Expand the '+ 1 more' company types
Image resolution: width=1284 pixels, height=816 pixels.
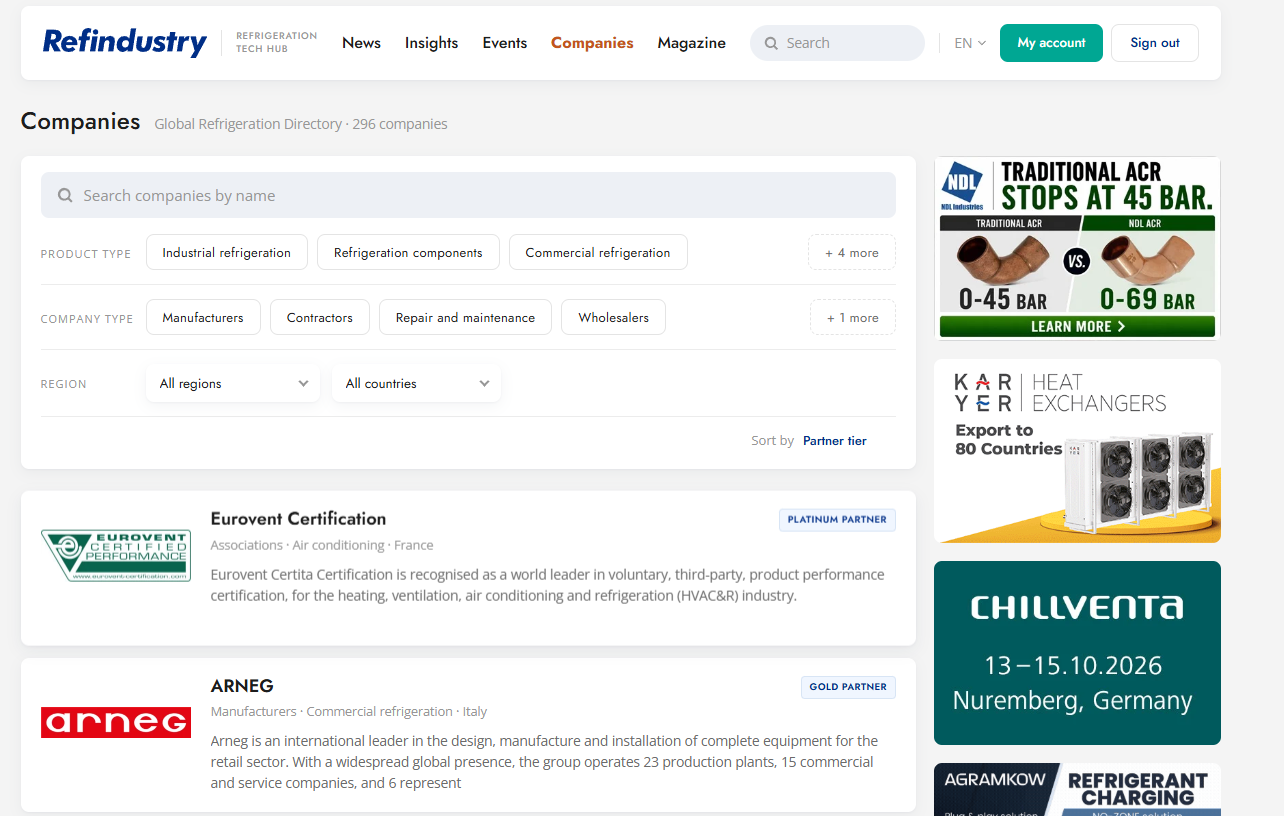[853, 318]
